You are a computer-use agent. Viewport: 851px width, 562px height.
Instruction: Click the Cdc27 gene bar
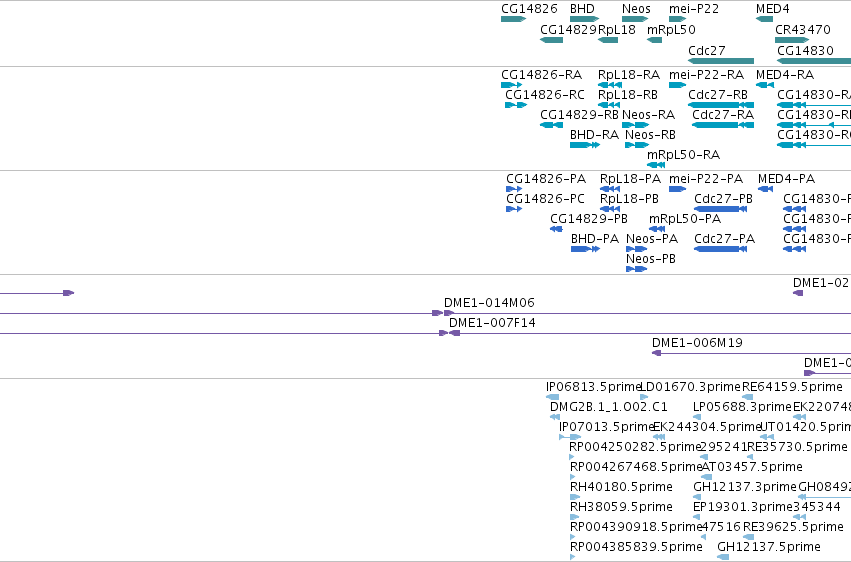click(721, 61)
